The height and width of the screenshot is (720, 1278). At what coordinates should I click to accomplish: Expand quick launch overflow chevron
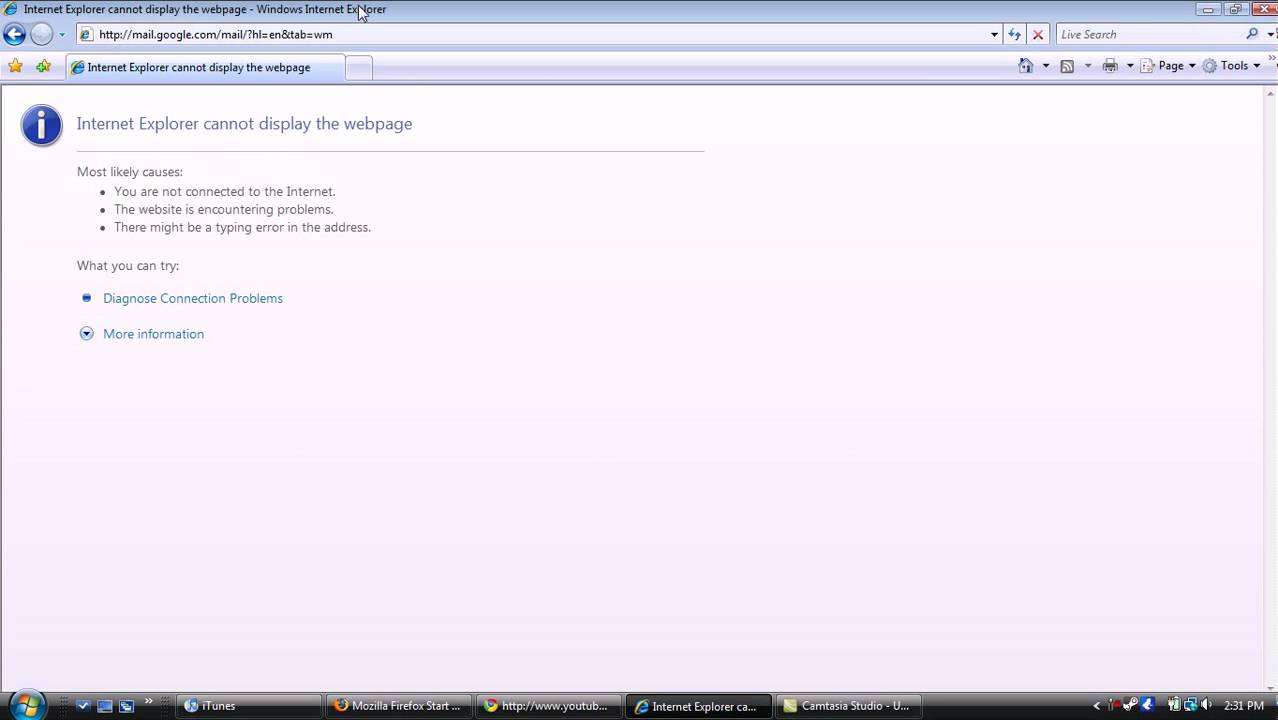tap(148, 701)
